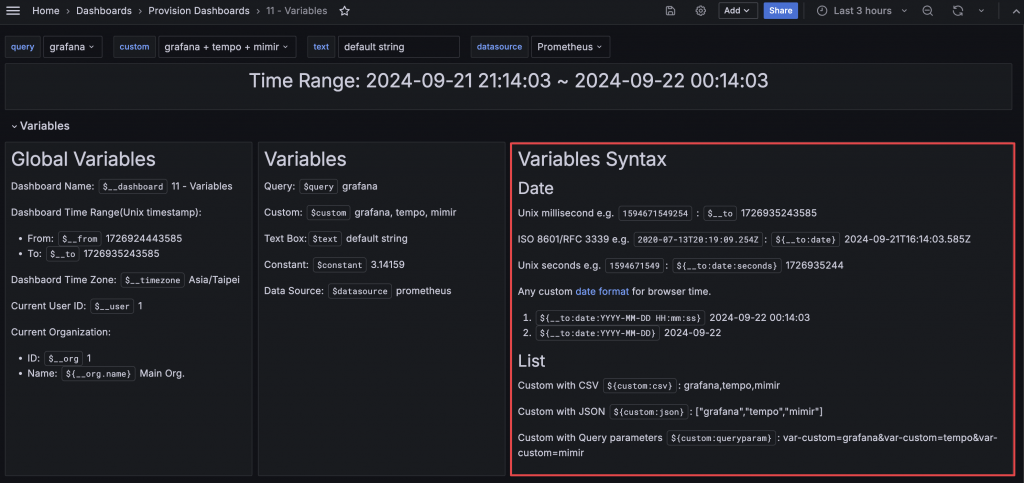The image size is (1024, 483).
Task: Open the custom variable multi-select dropdown
Action: [227, 47]
